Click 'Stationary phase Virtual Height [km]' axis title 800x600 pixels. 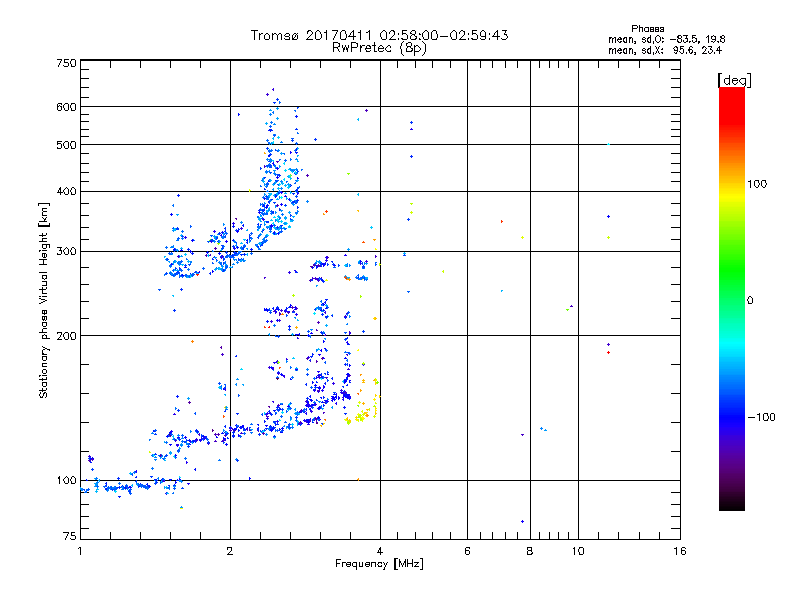coord(44,301)
